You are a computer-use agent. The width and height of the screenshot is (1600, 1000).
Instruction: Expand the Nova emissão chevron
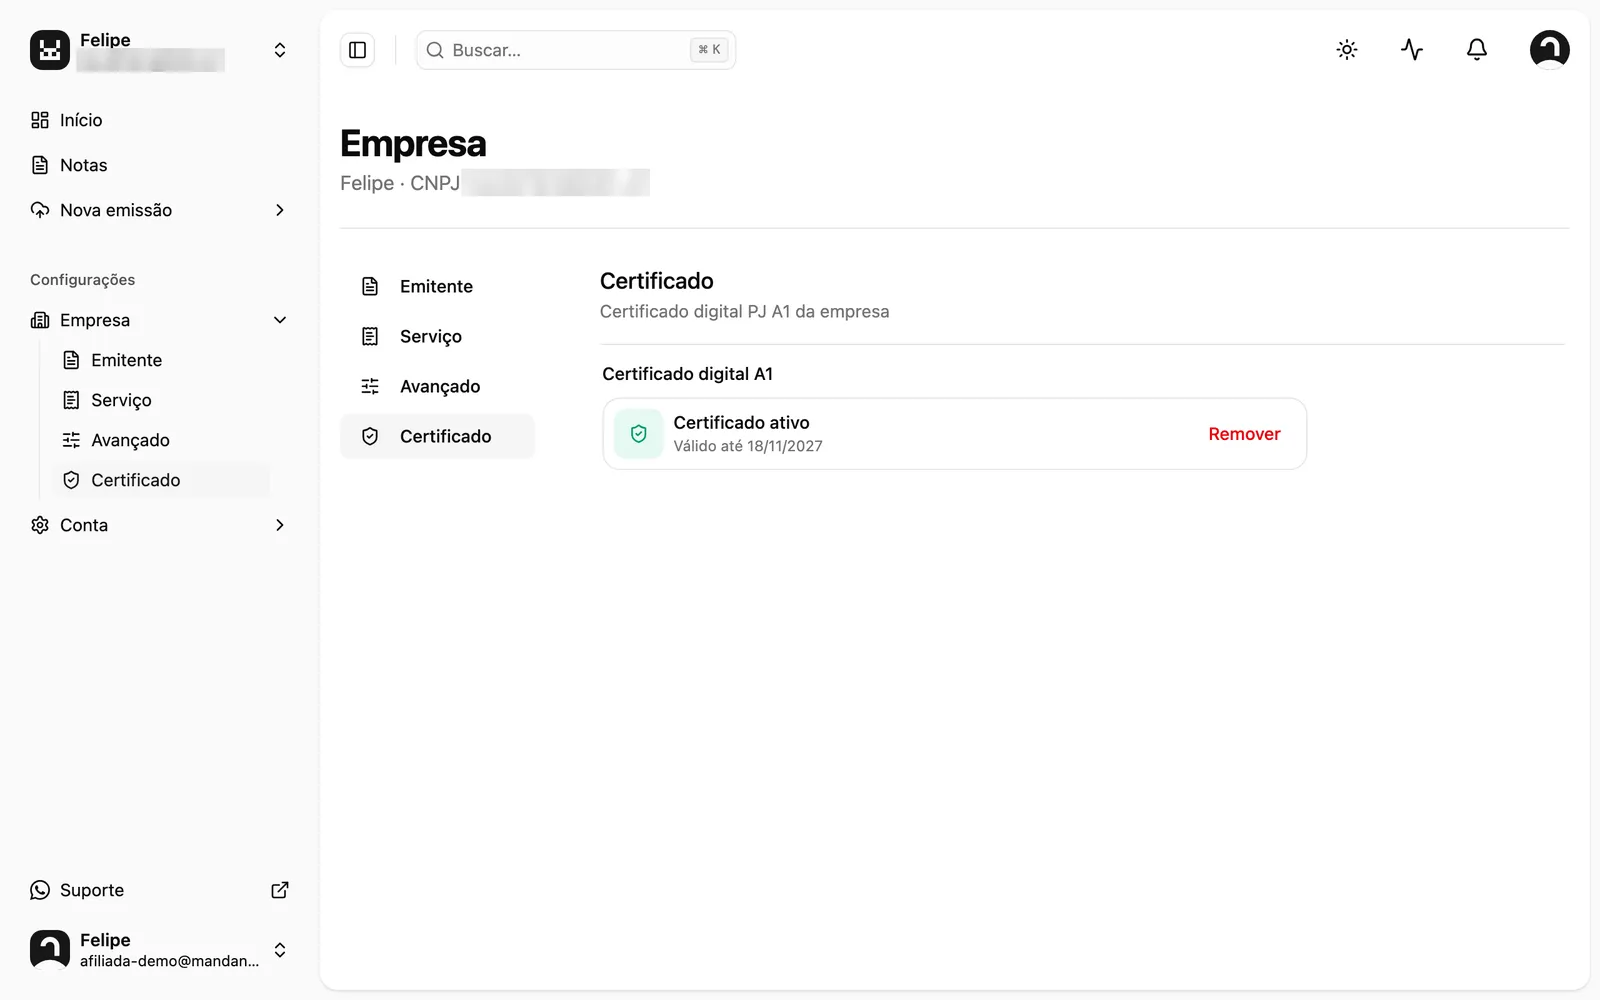point(280,210)
